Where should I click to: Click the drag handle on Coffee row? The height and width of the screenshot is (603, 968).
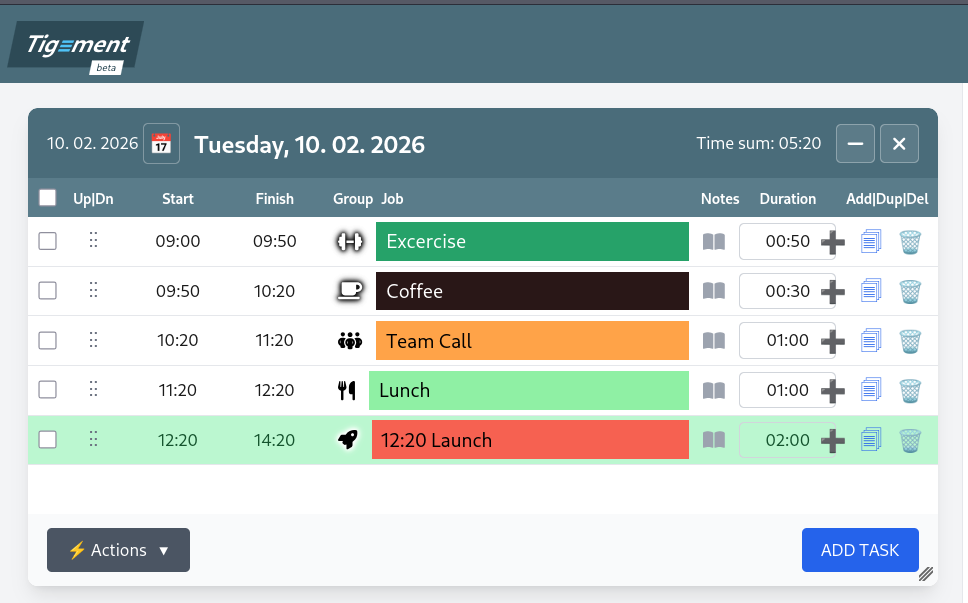click(93, 290)
